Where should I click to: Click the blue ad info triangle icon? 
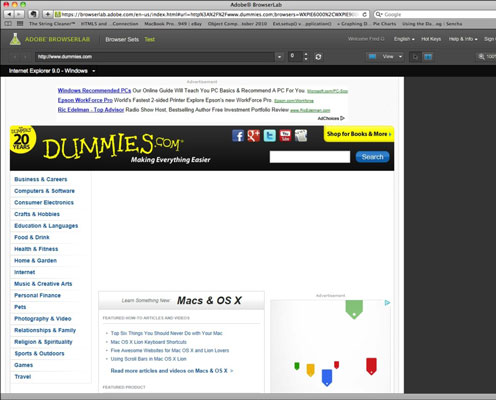[x=387, y=303]
